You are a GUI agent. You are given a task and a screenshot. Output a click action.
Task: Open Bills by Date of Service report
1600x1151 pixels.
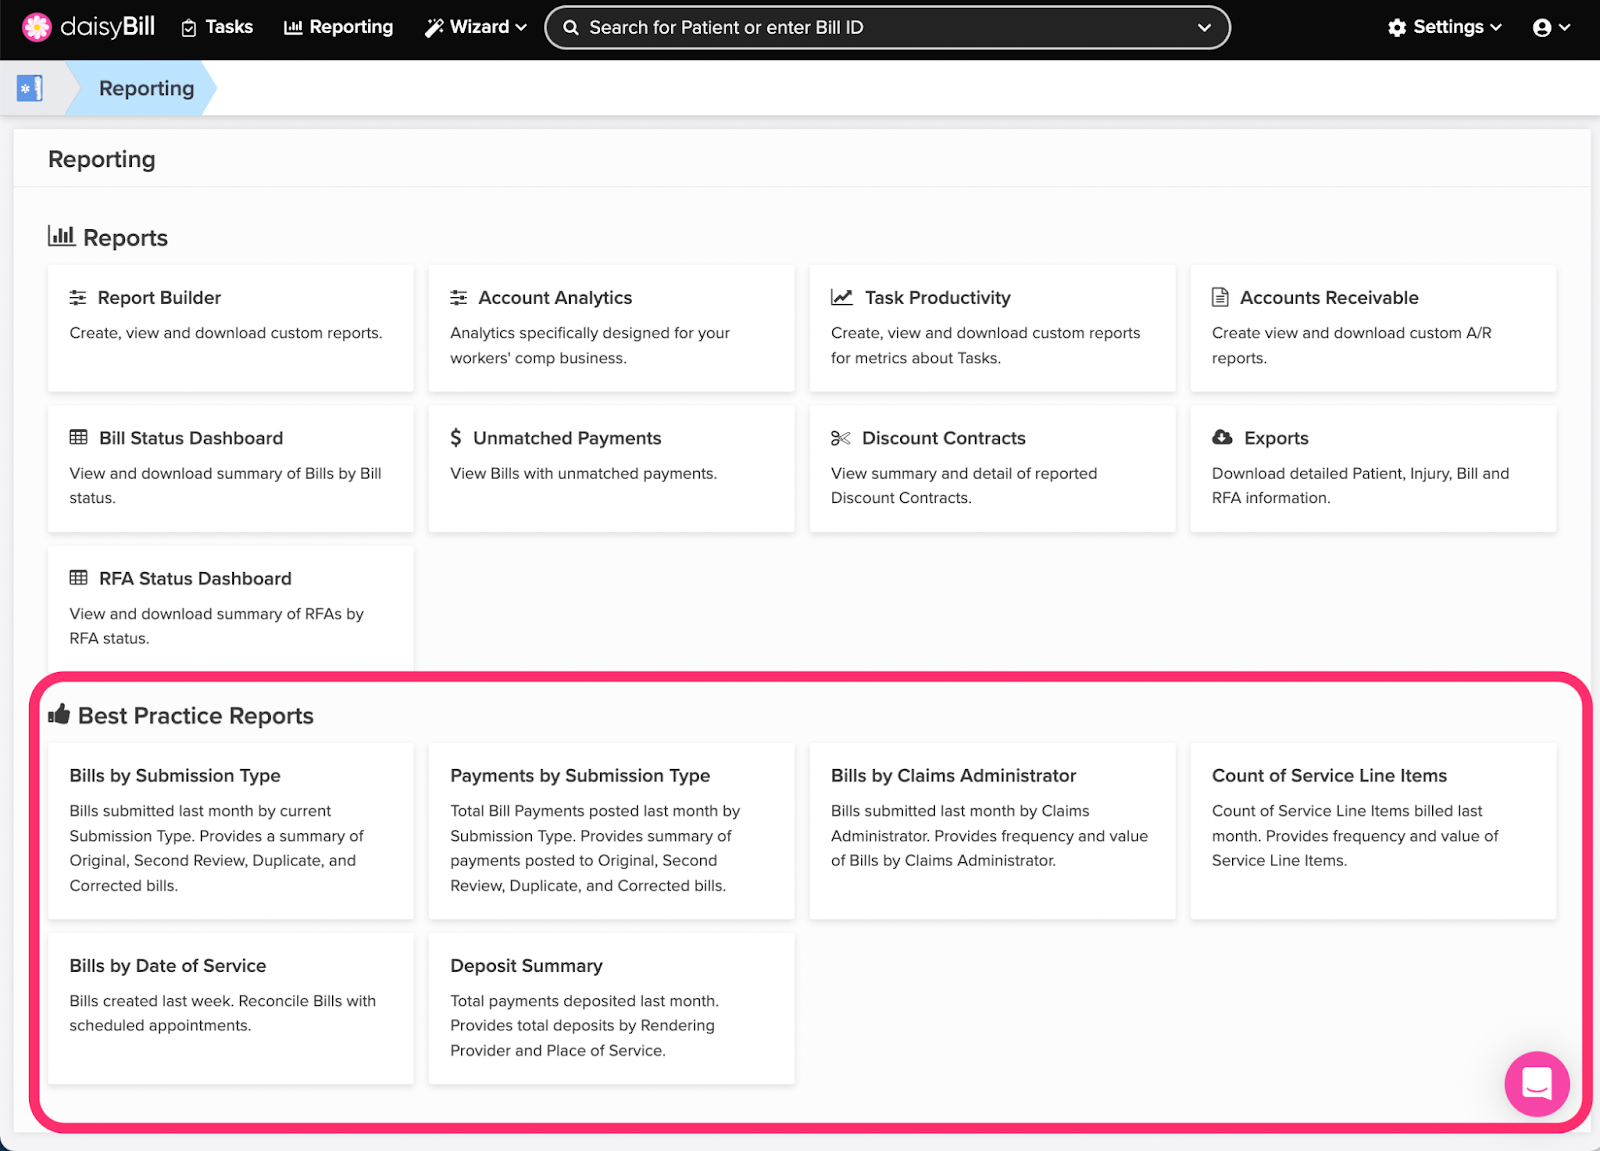pyautogui.click(x=231, y=1009)
